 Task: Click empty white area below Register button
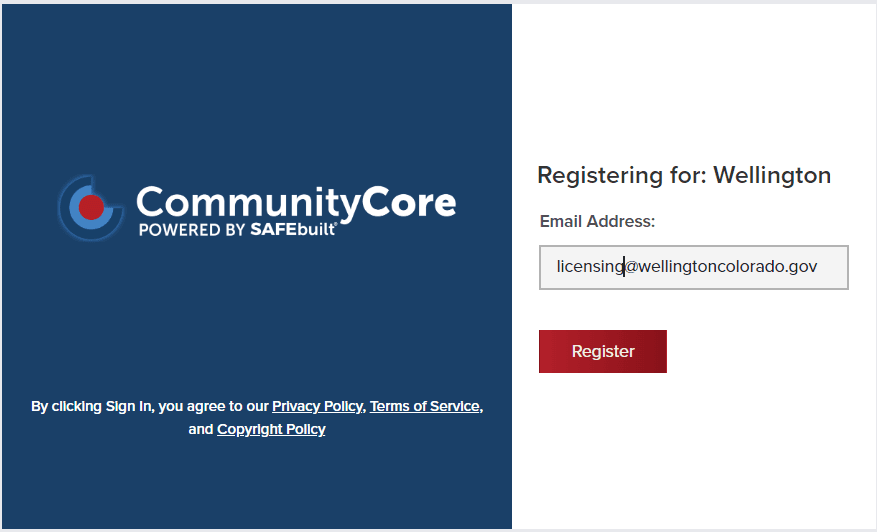click(x=694, y=450)
